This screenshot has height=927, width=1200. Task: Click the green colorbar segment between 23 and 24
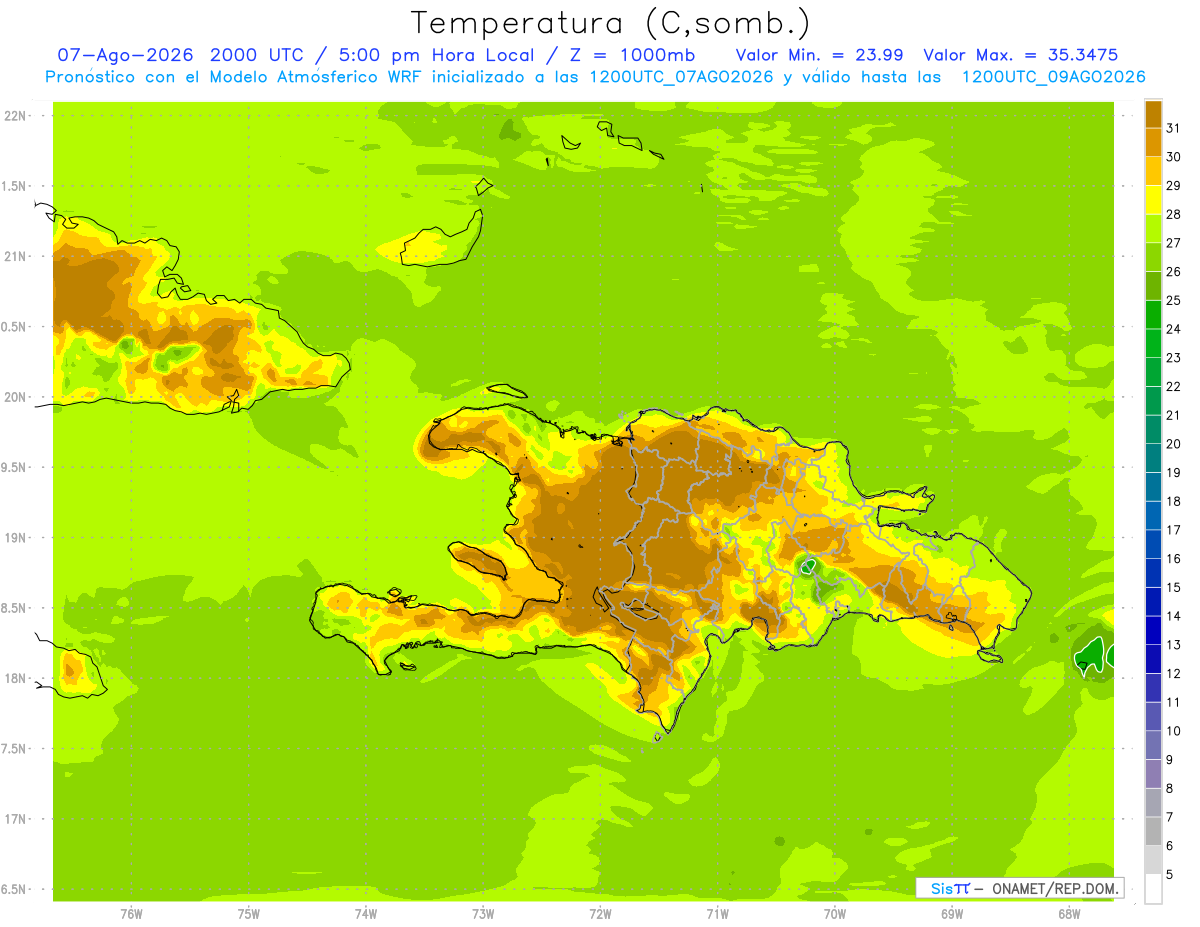tap(1153, 343)
